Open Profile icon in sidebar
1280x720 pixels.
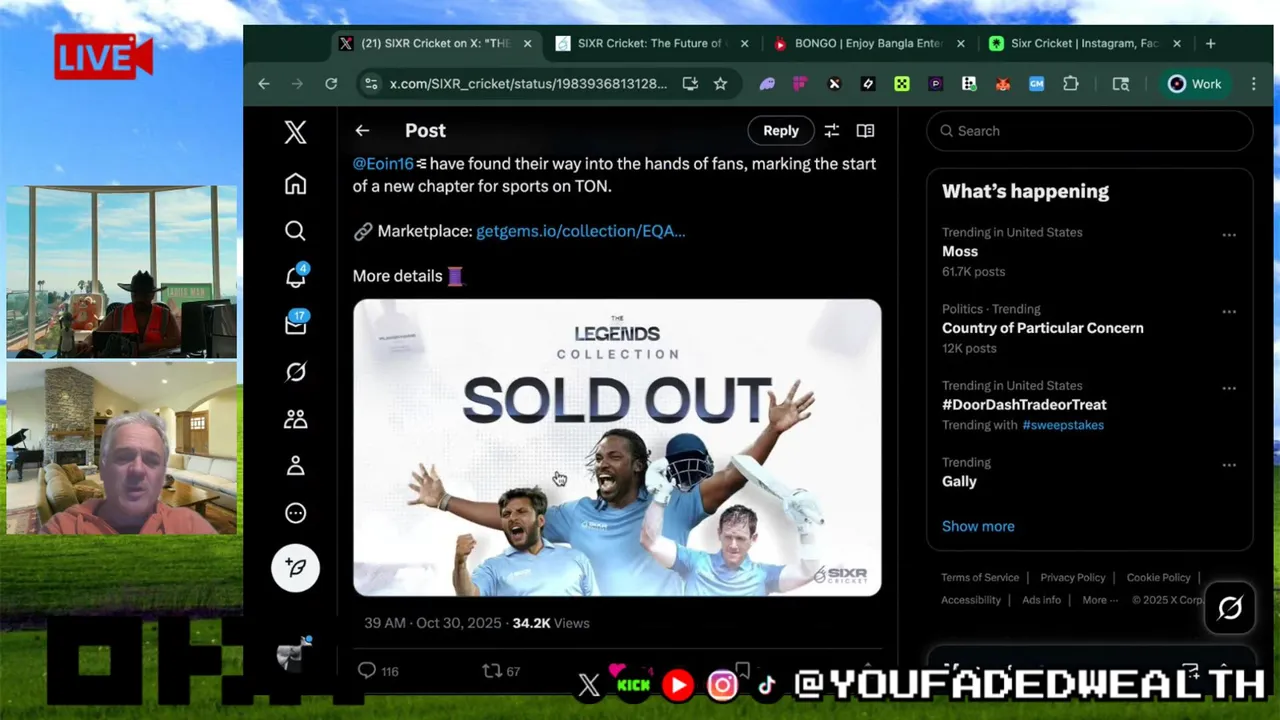[295, 466]
